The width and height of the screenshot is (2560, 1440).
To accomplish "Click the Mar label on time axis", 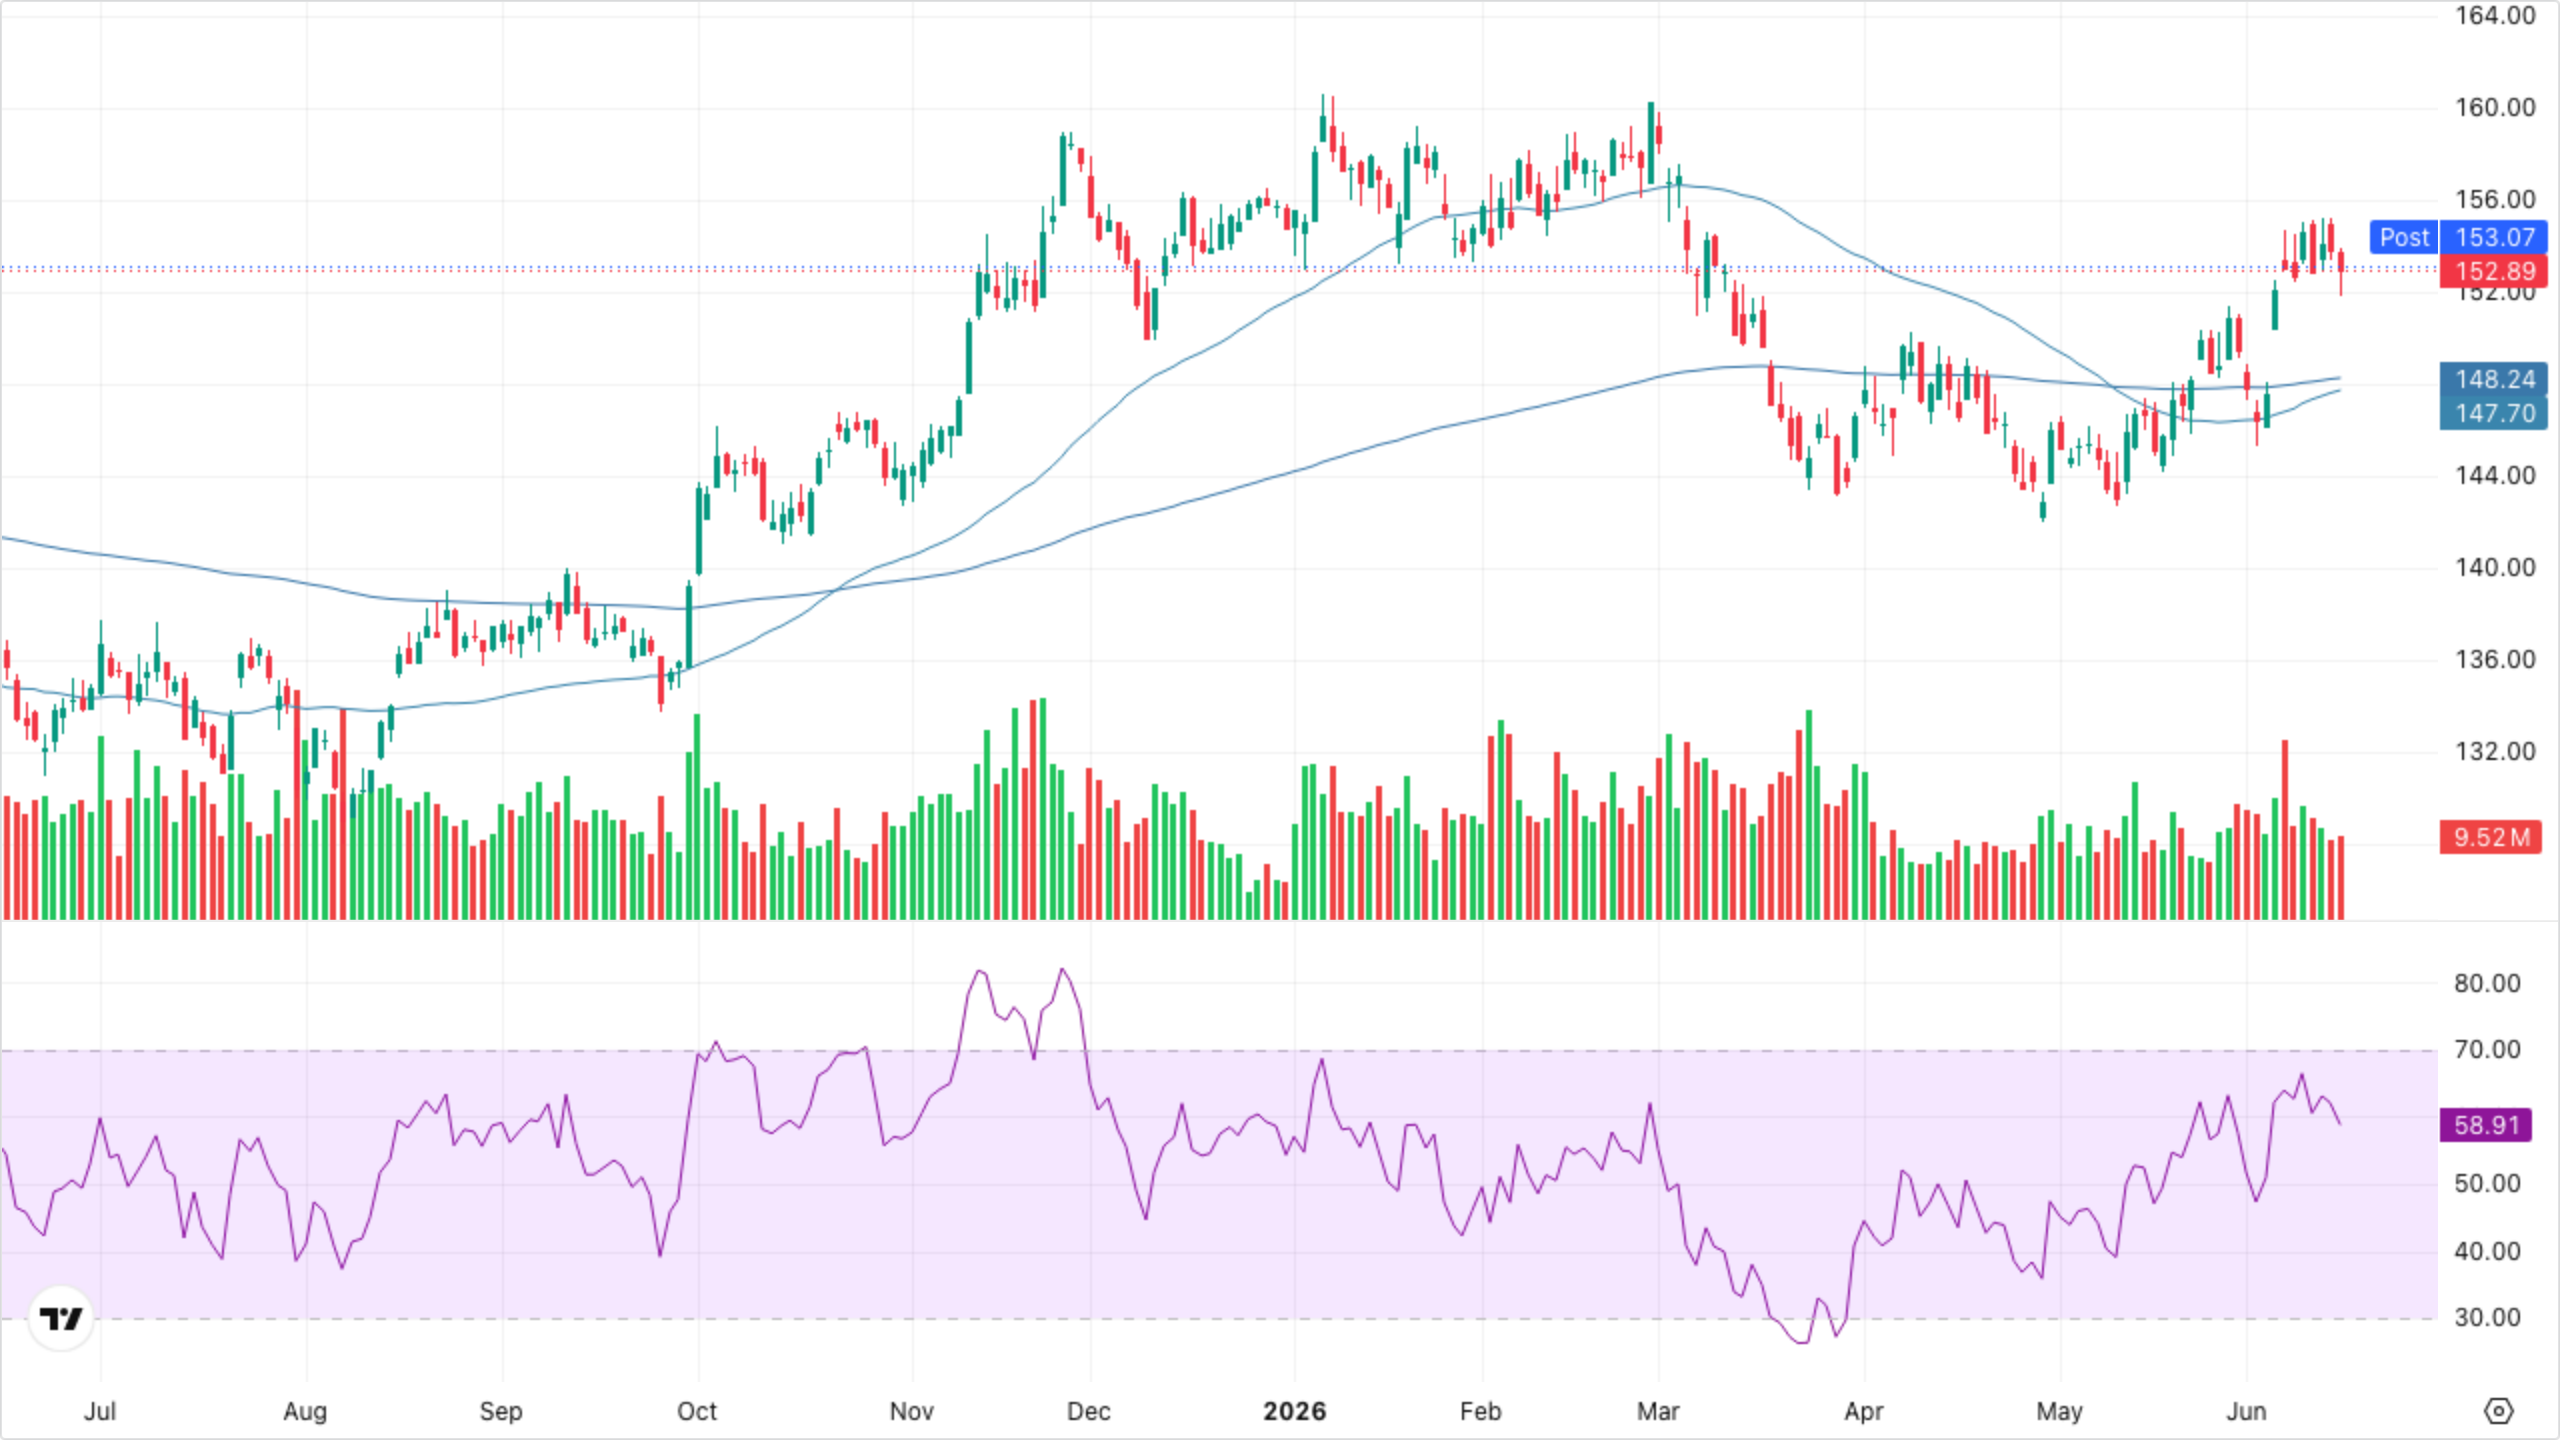I will (1658, 1411).
